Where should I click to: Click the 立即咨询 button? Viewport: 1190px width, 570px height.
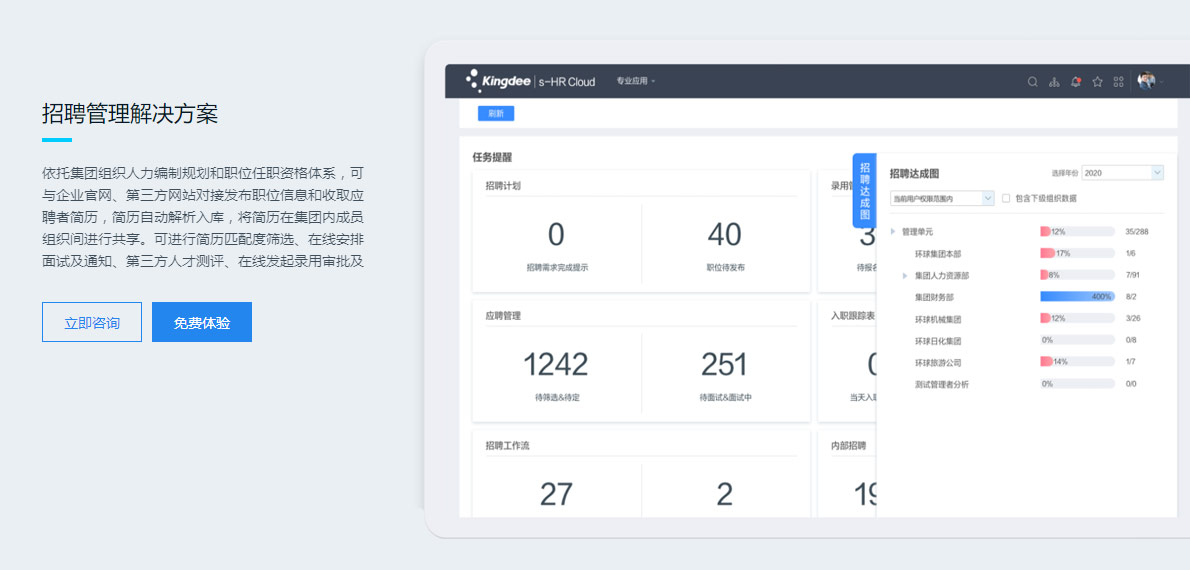coord(92,323)
